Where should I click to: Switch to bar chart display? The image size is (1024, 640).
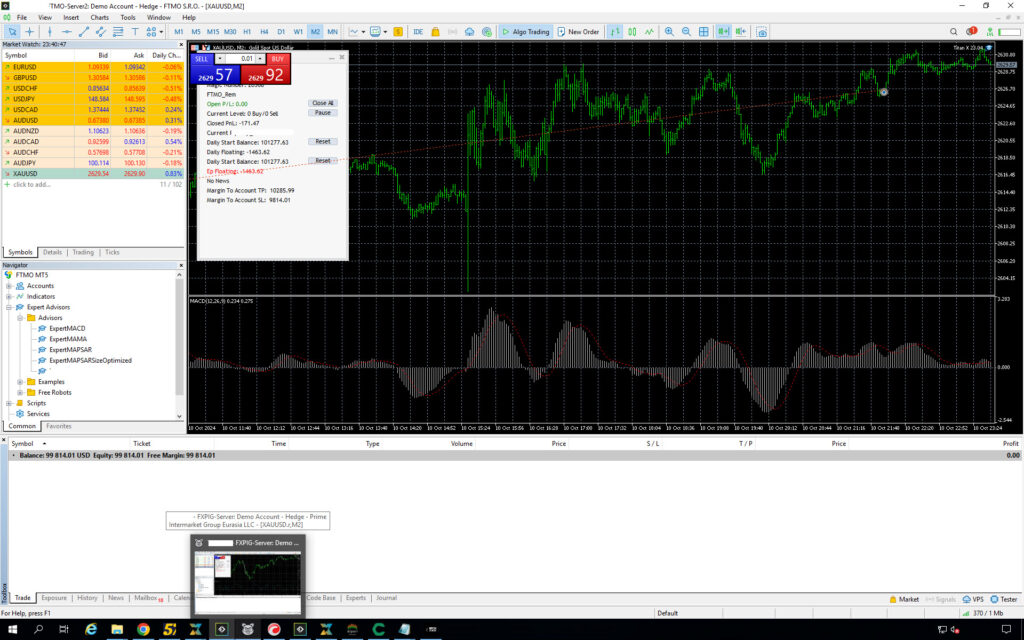(x=615, y=31)
